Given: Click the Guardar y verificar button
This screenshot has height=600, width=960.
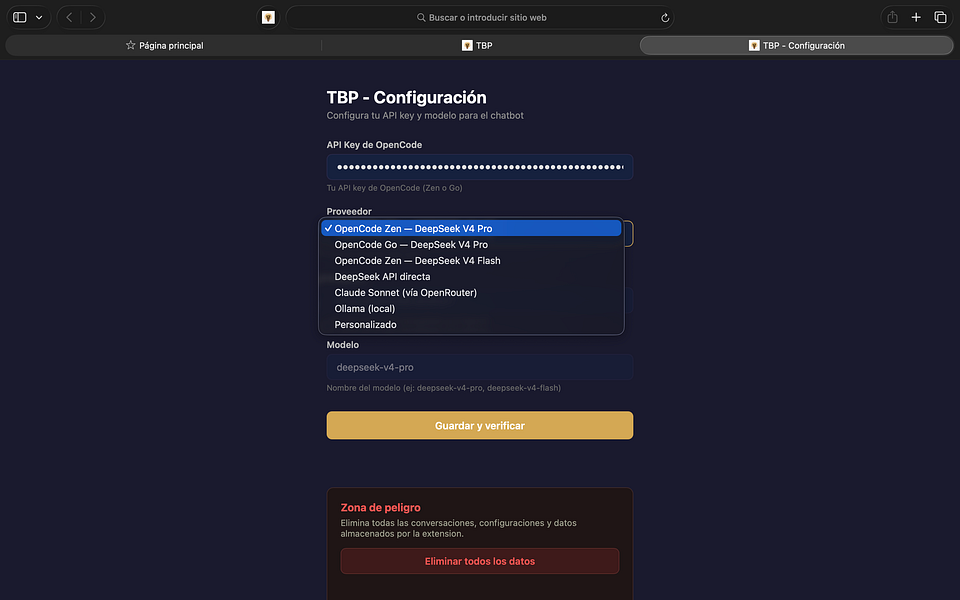Looking at the screenshot, I should pos(480,426).
